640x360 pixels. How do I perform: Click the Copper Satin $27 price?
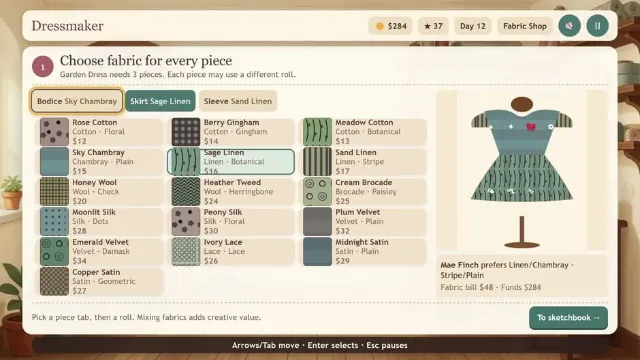[80, 291]
